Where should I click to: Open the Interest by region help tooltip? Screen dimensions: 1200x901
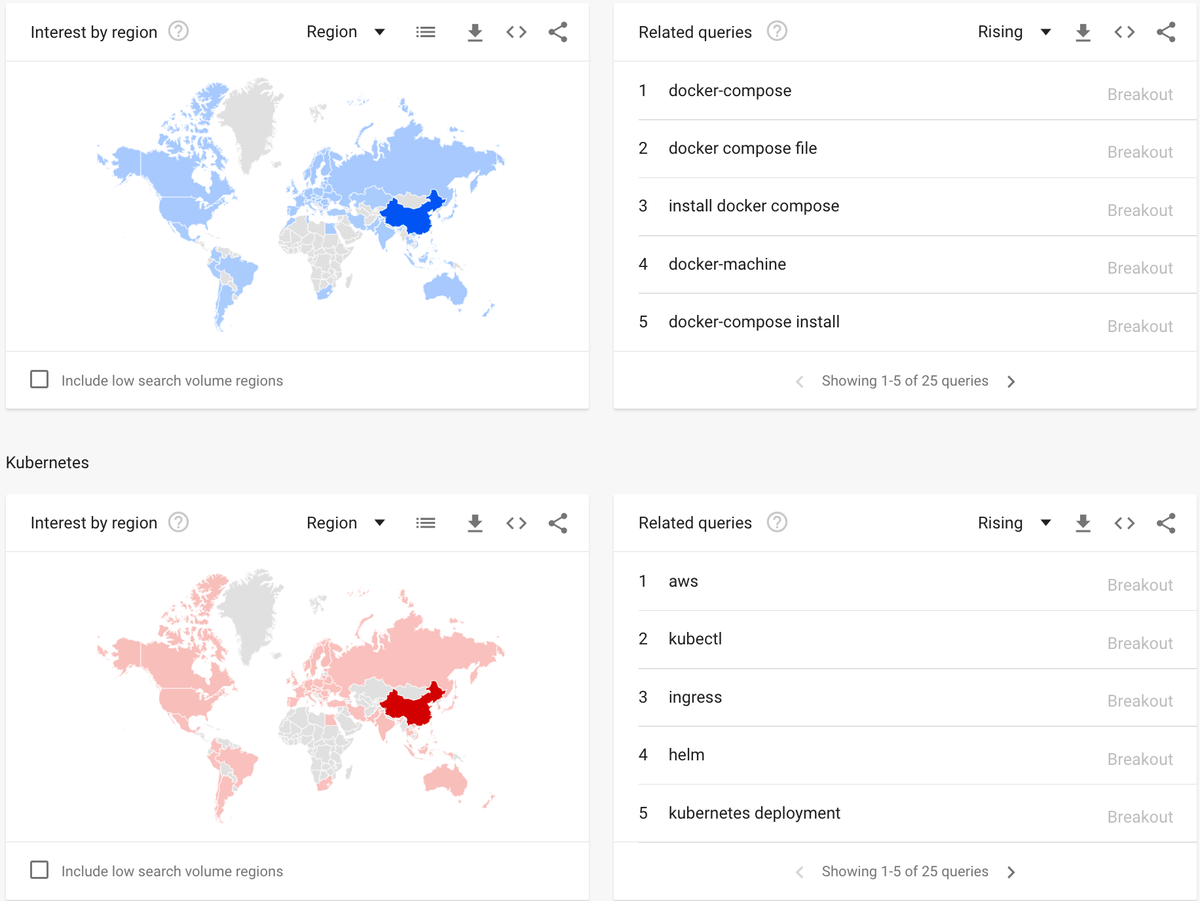pos(178,31)
